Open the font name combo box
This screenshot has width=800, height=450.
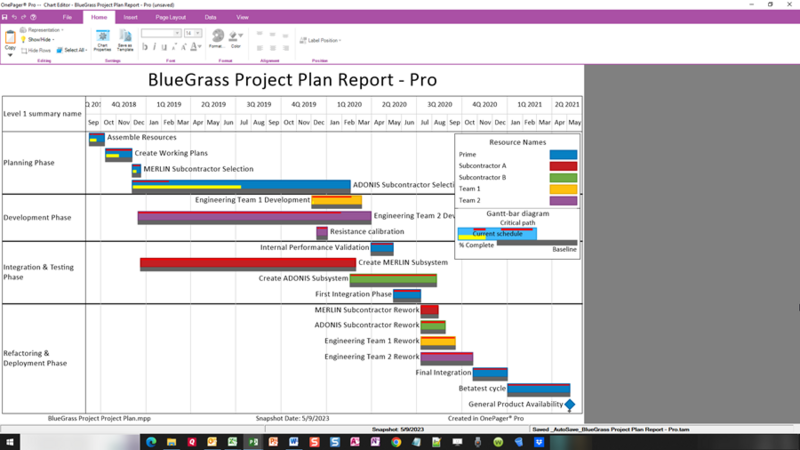pos(161,33)
